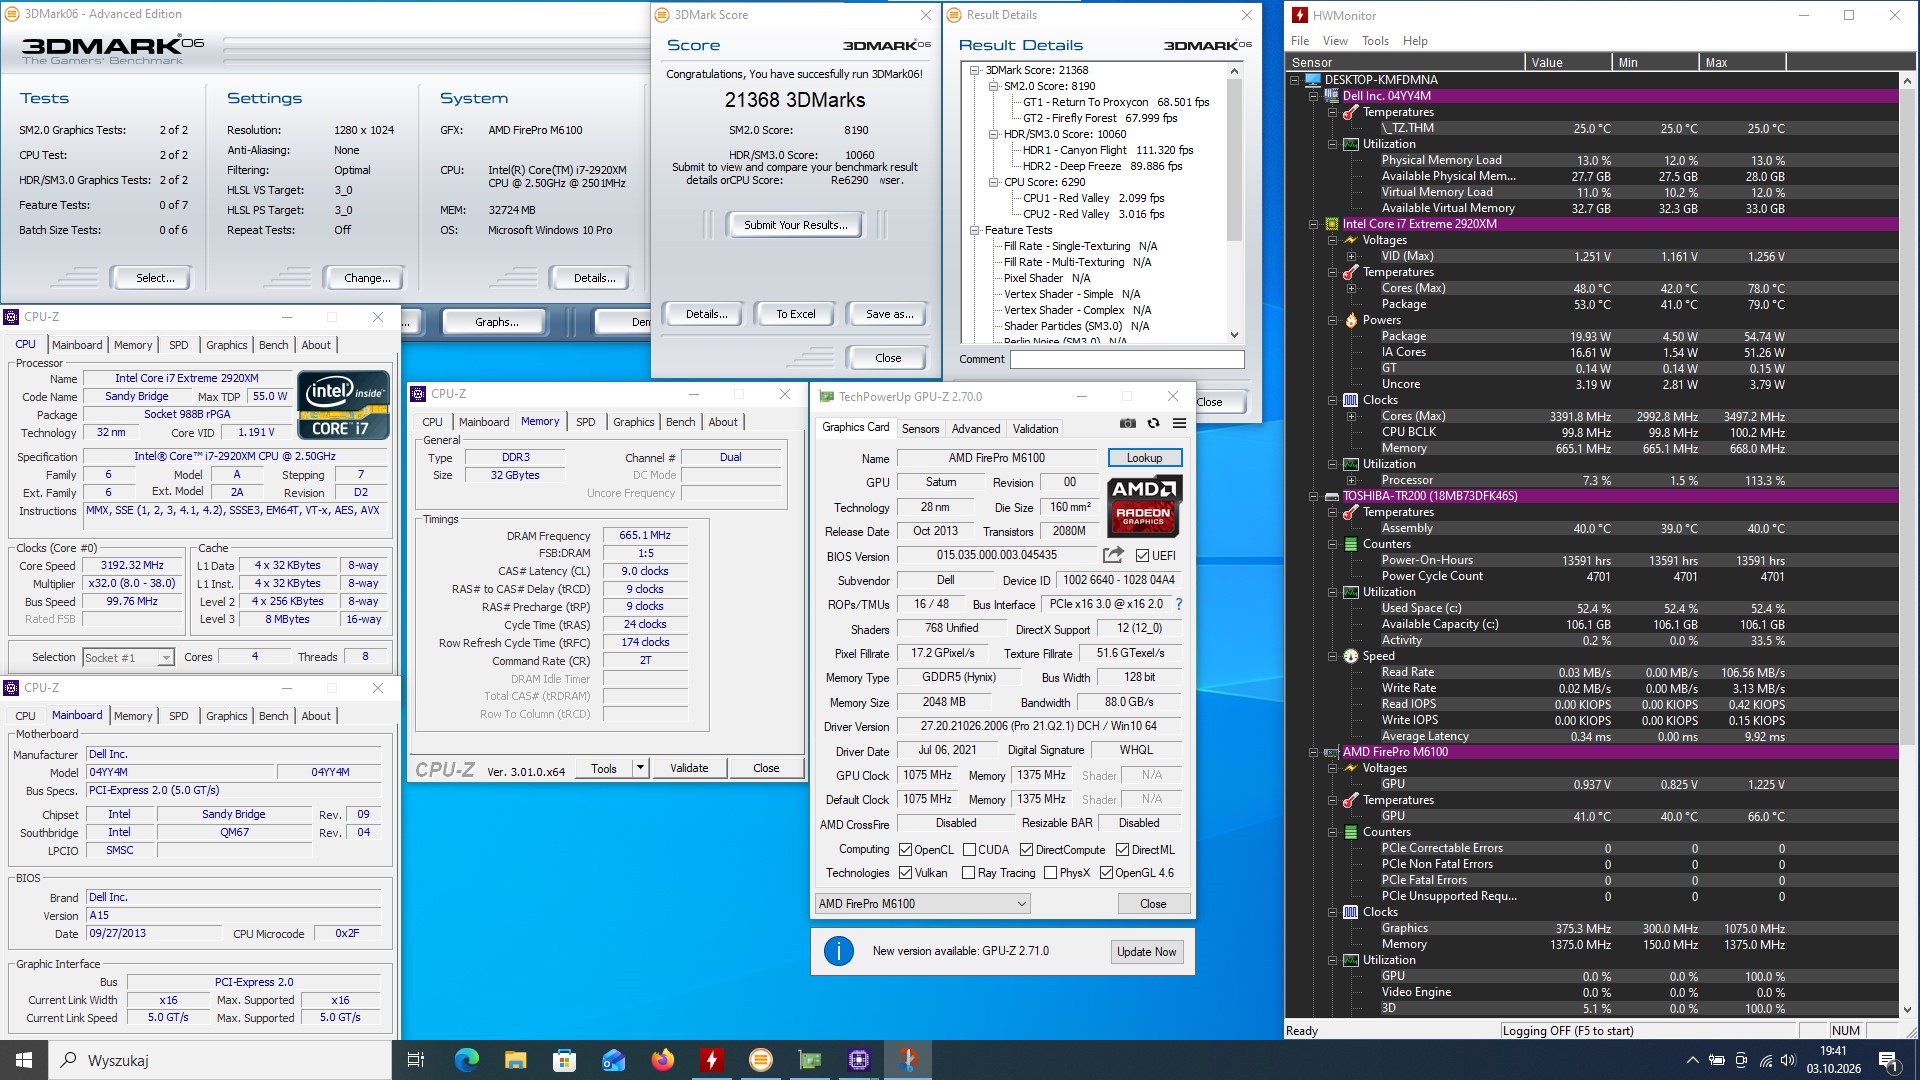Open the CPU-Z Tools dropdown arrow
Viewport: 1920px width, 1080px height.
[640, 768]
